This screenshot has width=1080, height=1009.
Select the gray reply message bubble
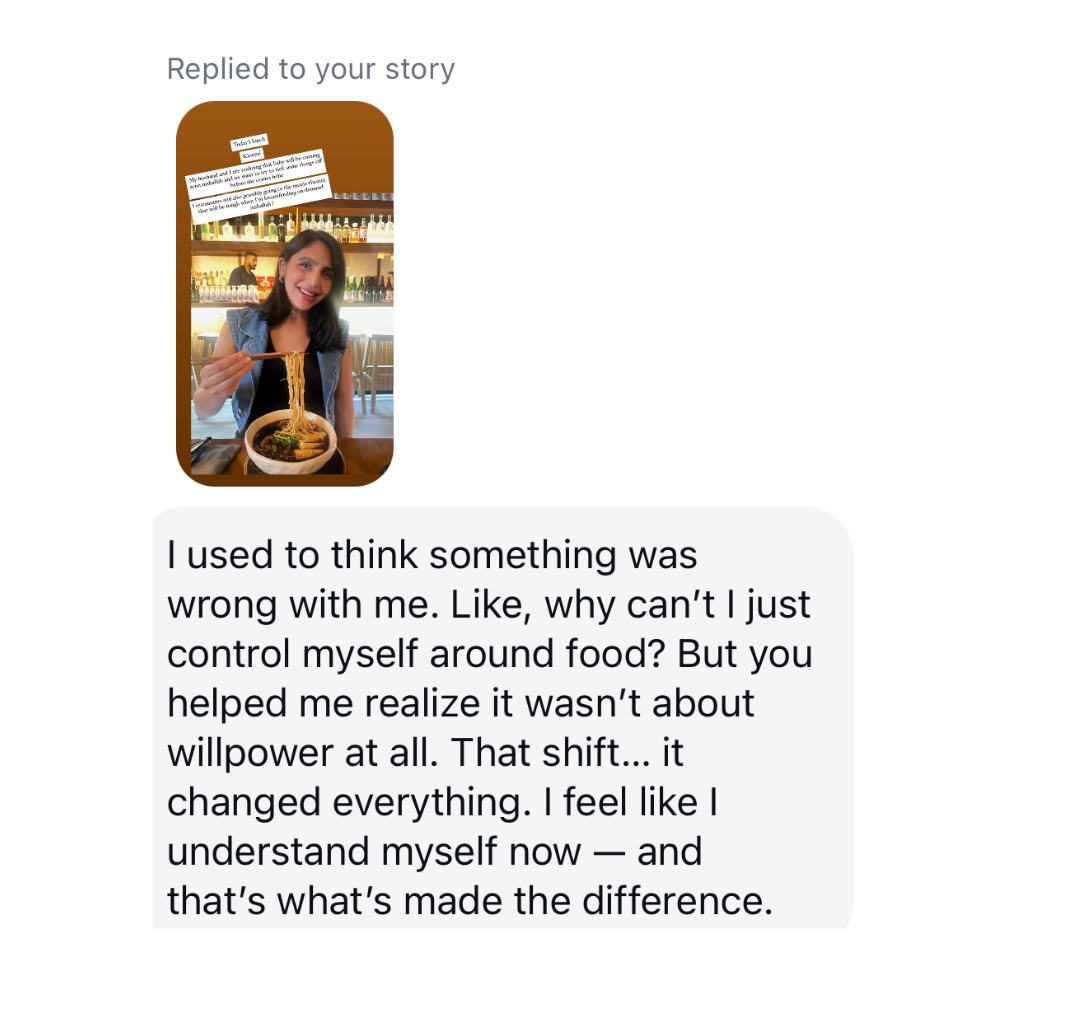point(502,718)
